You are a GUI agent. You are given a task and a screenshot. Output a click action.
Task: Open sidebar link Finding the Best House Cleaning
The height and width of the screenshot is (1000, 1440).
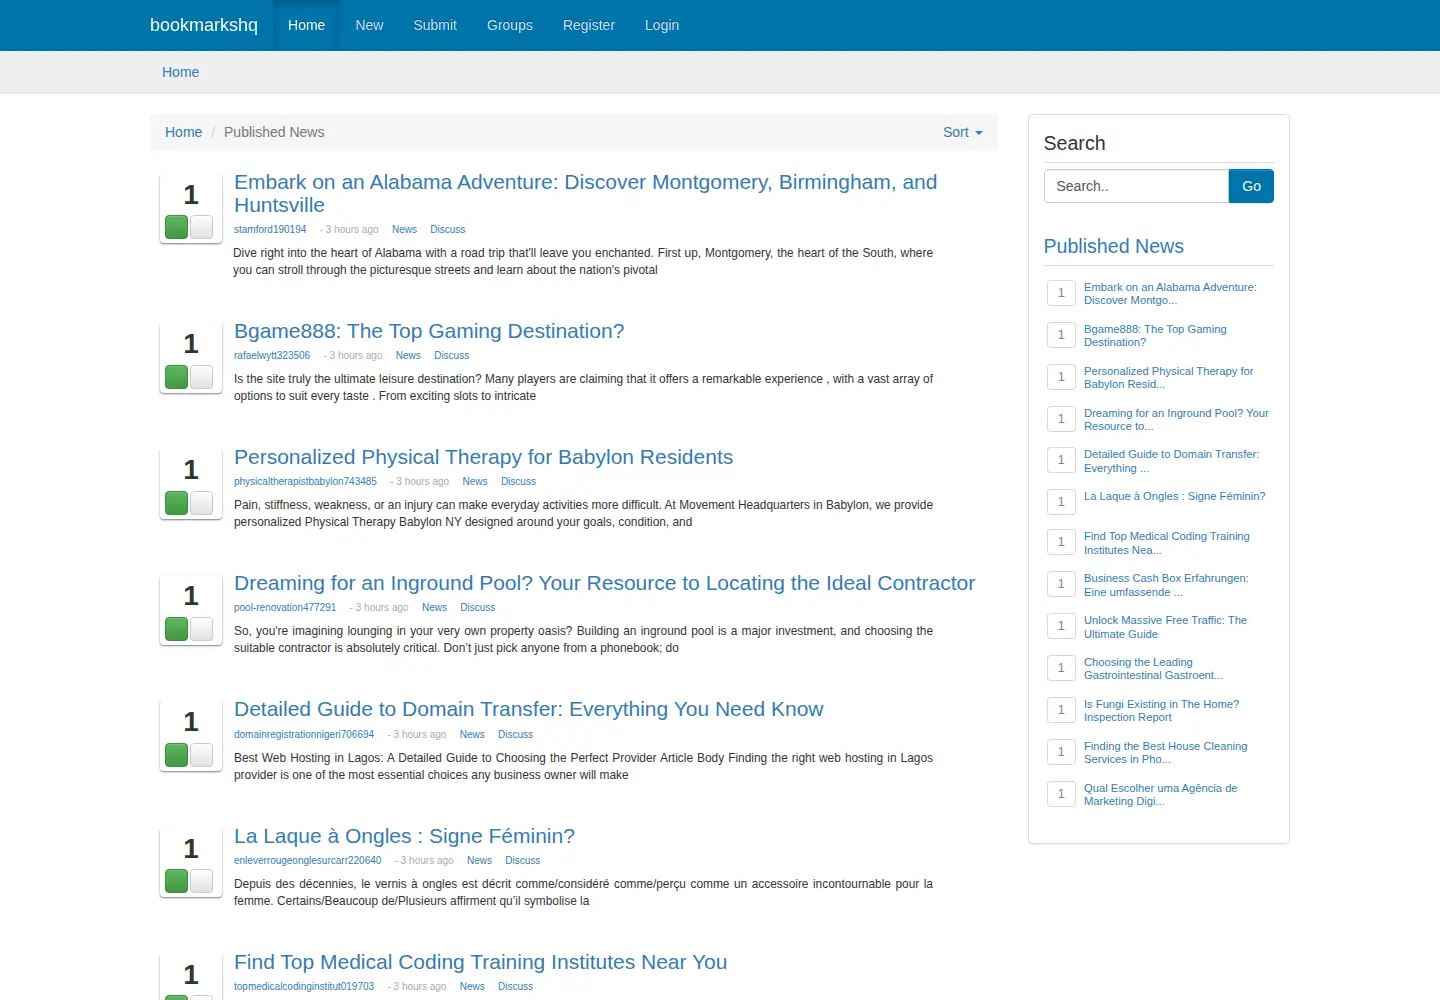pyautogui.click(x=1165, y=753)
